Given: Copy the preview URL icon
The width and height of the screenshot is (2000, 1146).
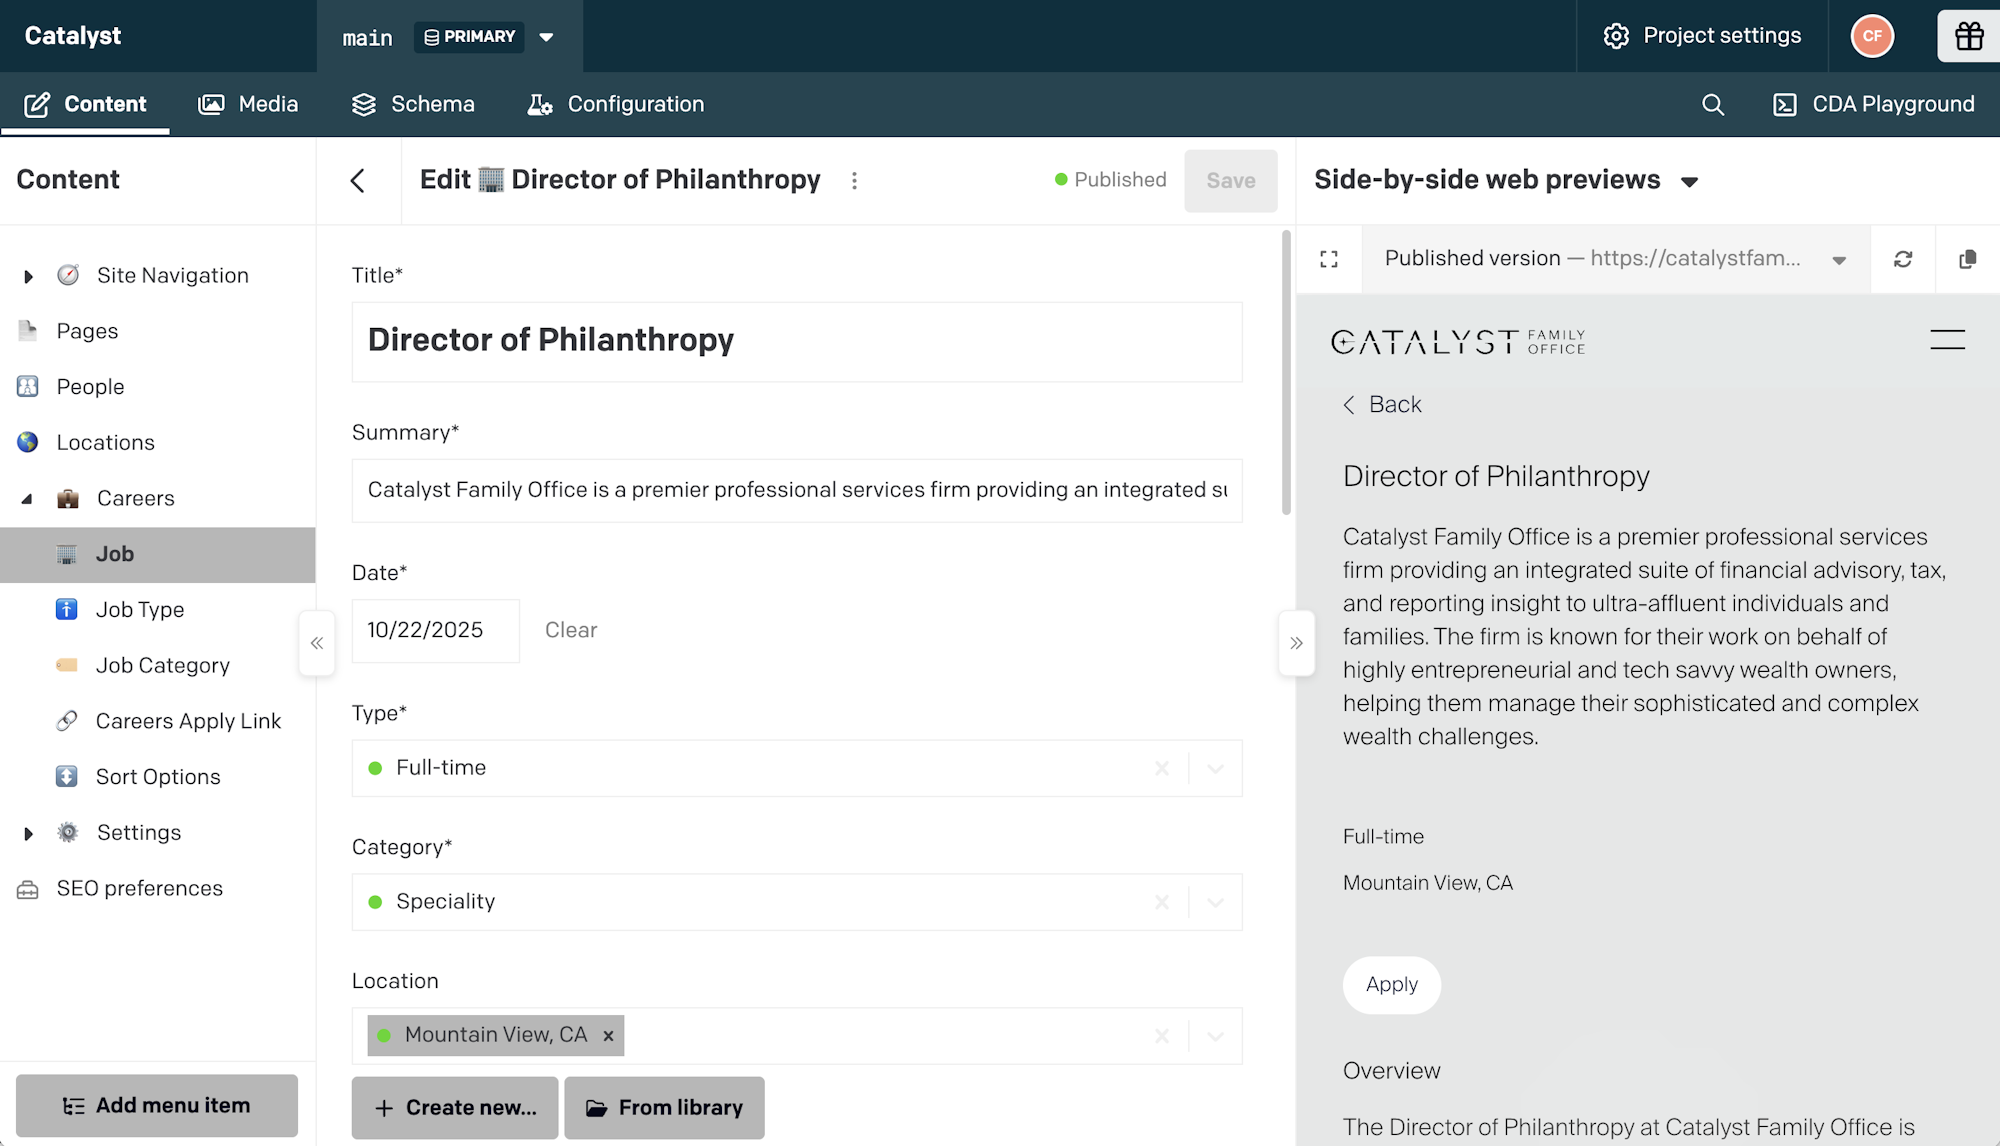Looking at the screenshot, I should 1967,259.
